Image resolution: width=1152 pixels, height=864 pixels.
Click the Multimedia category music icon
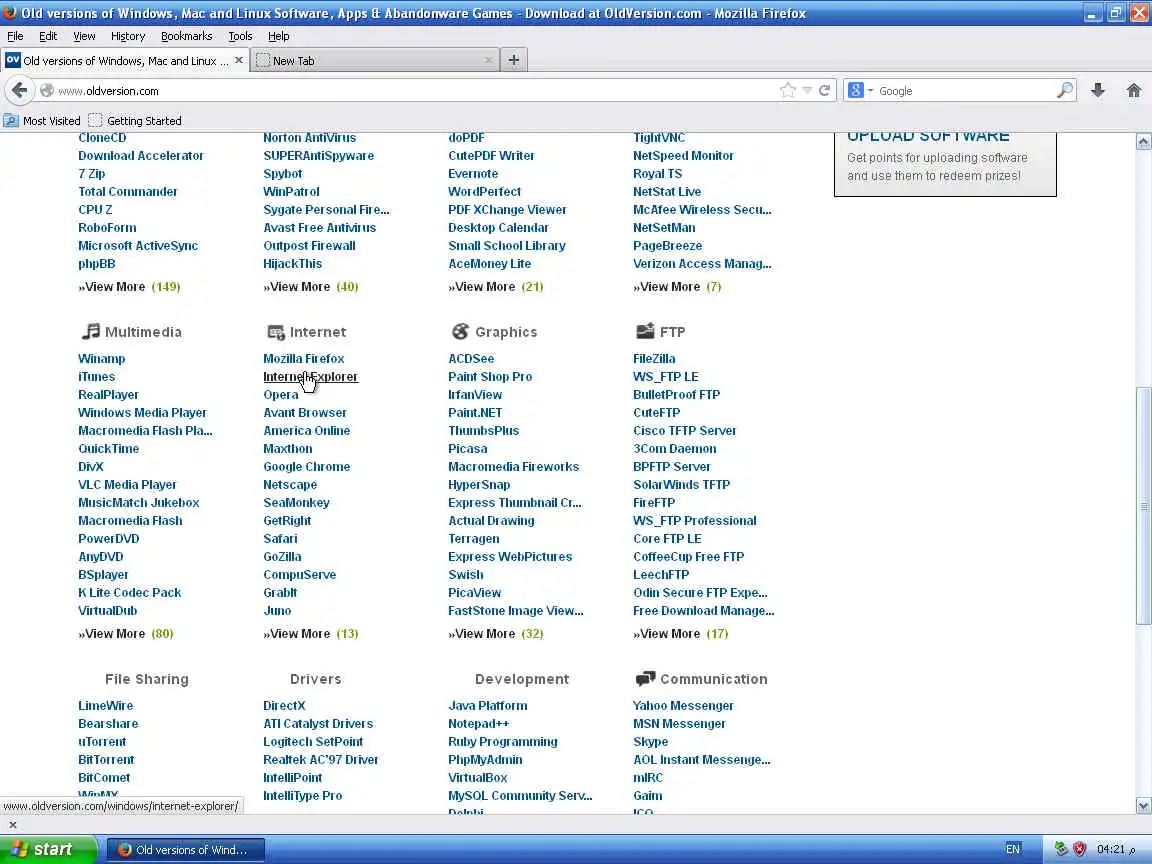point(90,331)
